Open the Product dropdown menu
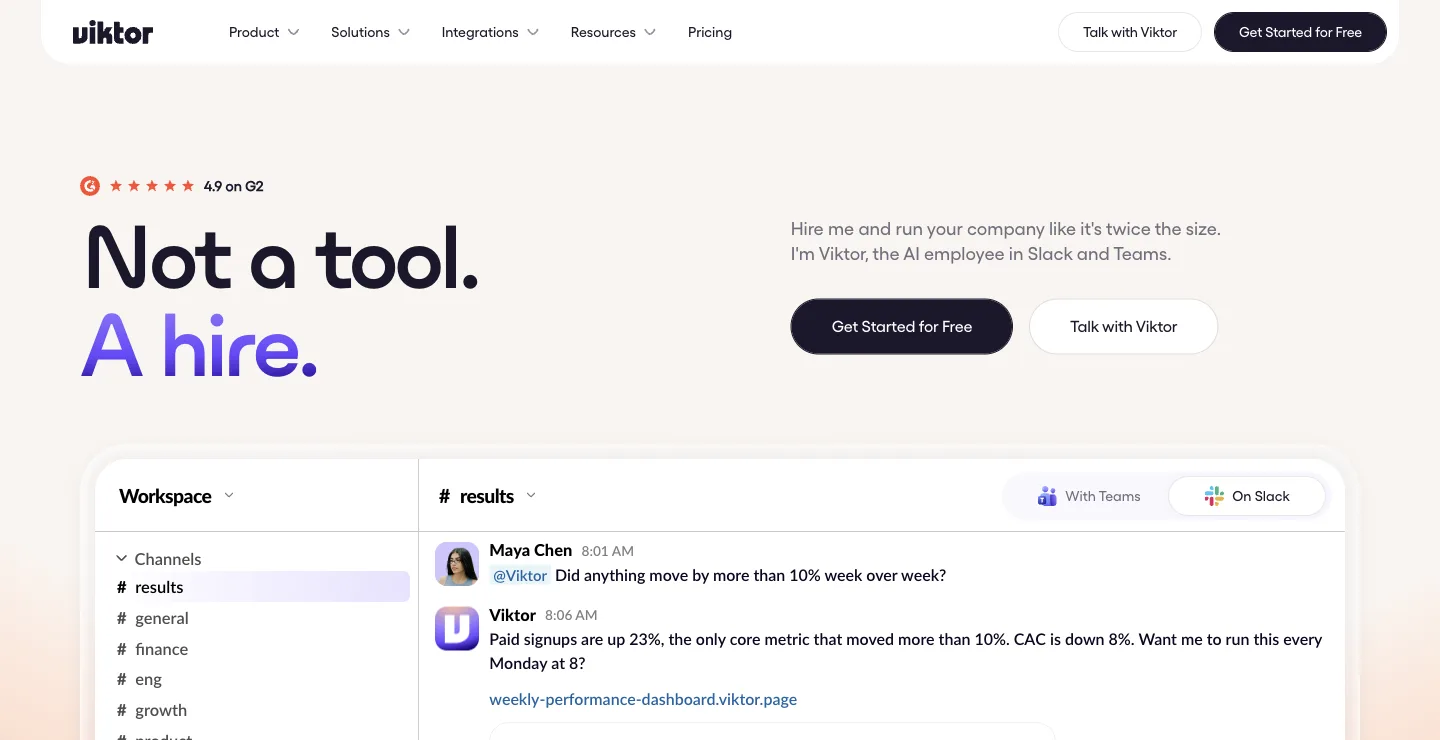1440x740 pixels. coord(264,32)
